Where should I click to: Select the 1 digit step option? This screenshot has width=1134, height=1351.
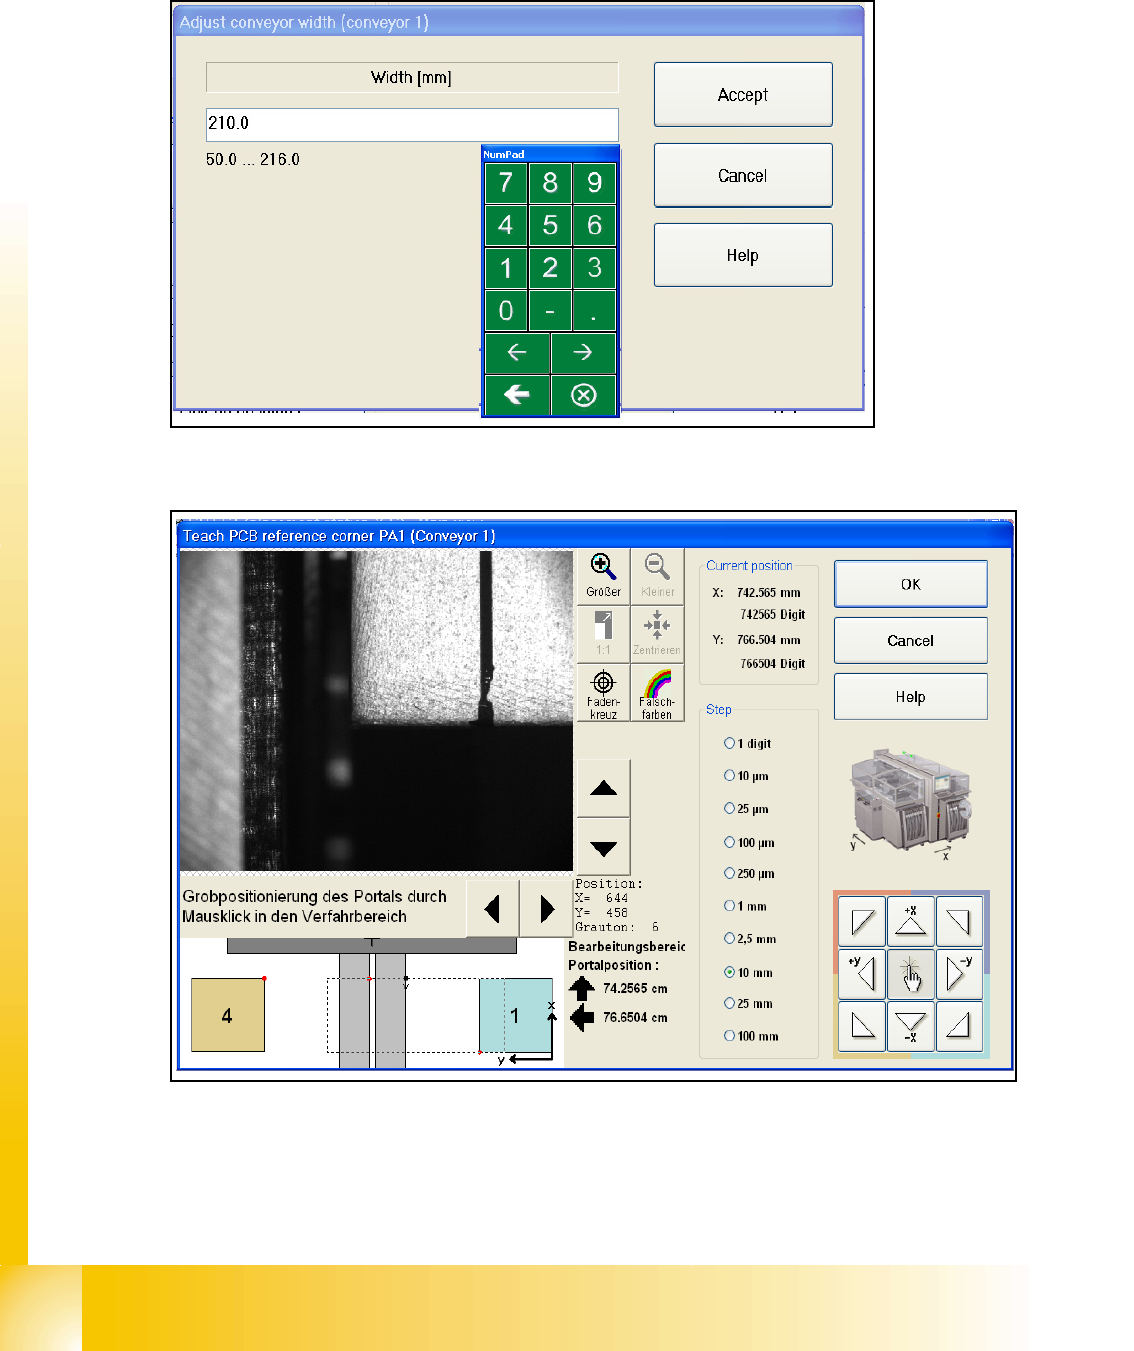[x=748, y=743]
